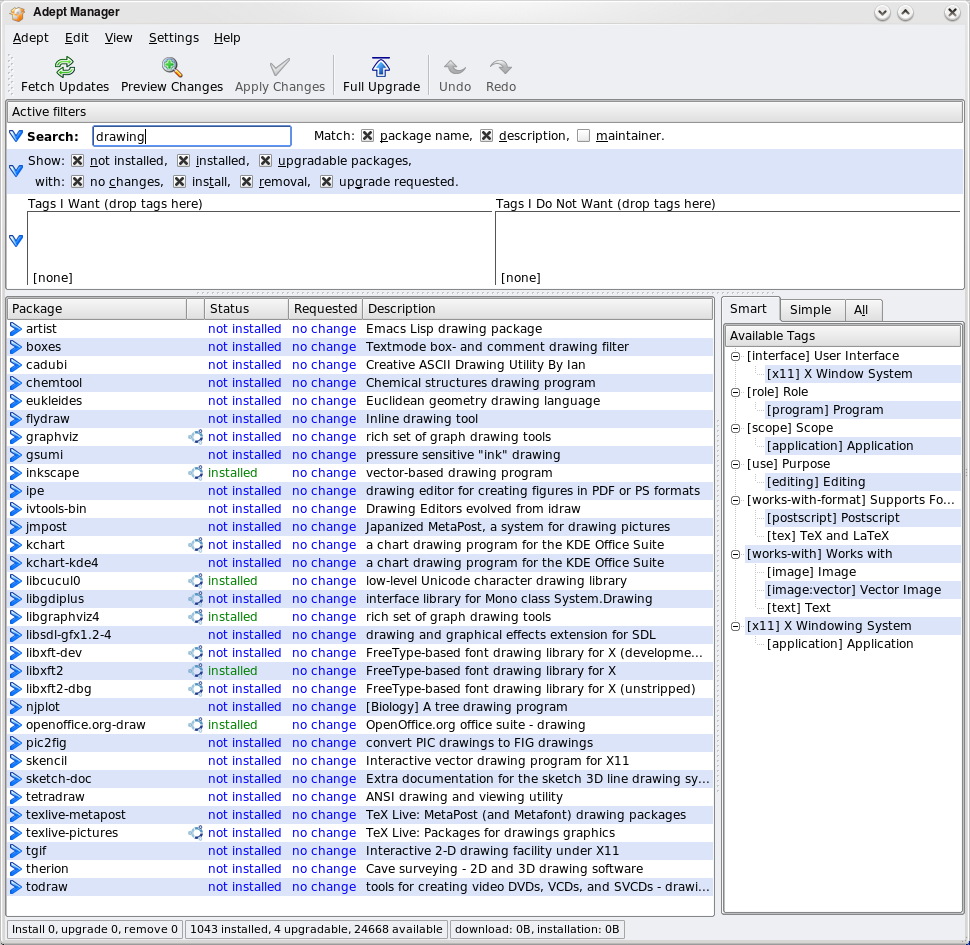Image resolution: width=970 pixels, height=945 pixels.
Task: Enable the maintainer match checkbox
Action: point(584,136)
